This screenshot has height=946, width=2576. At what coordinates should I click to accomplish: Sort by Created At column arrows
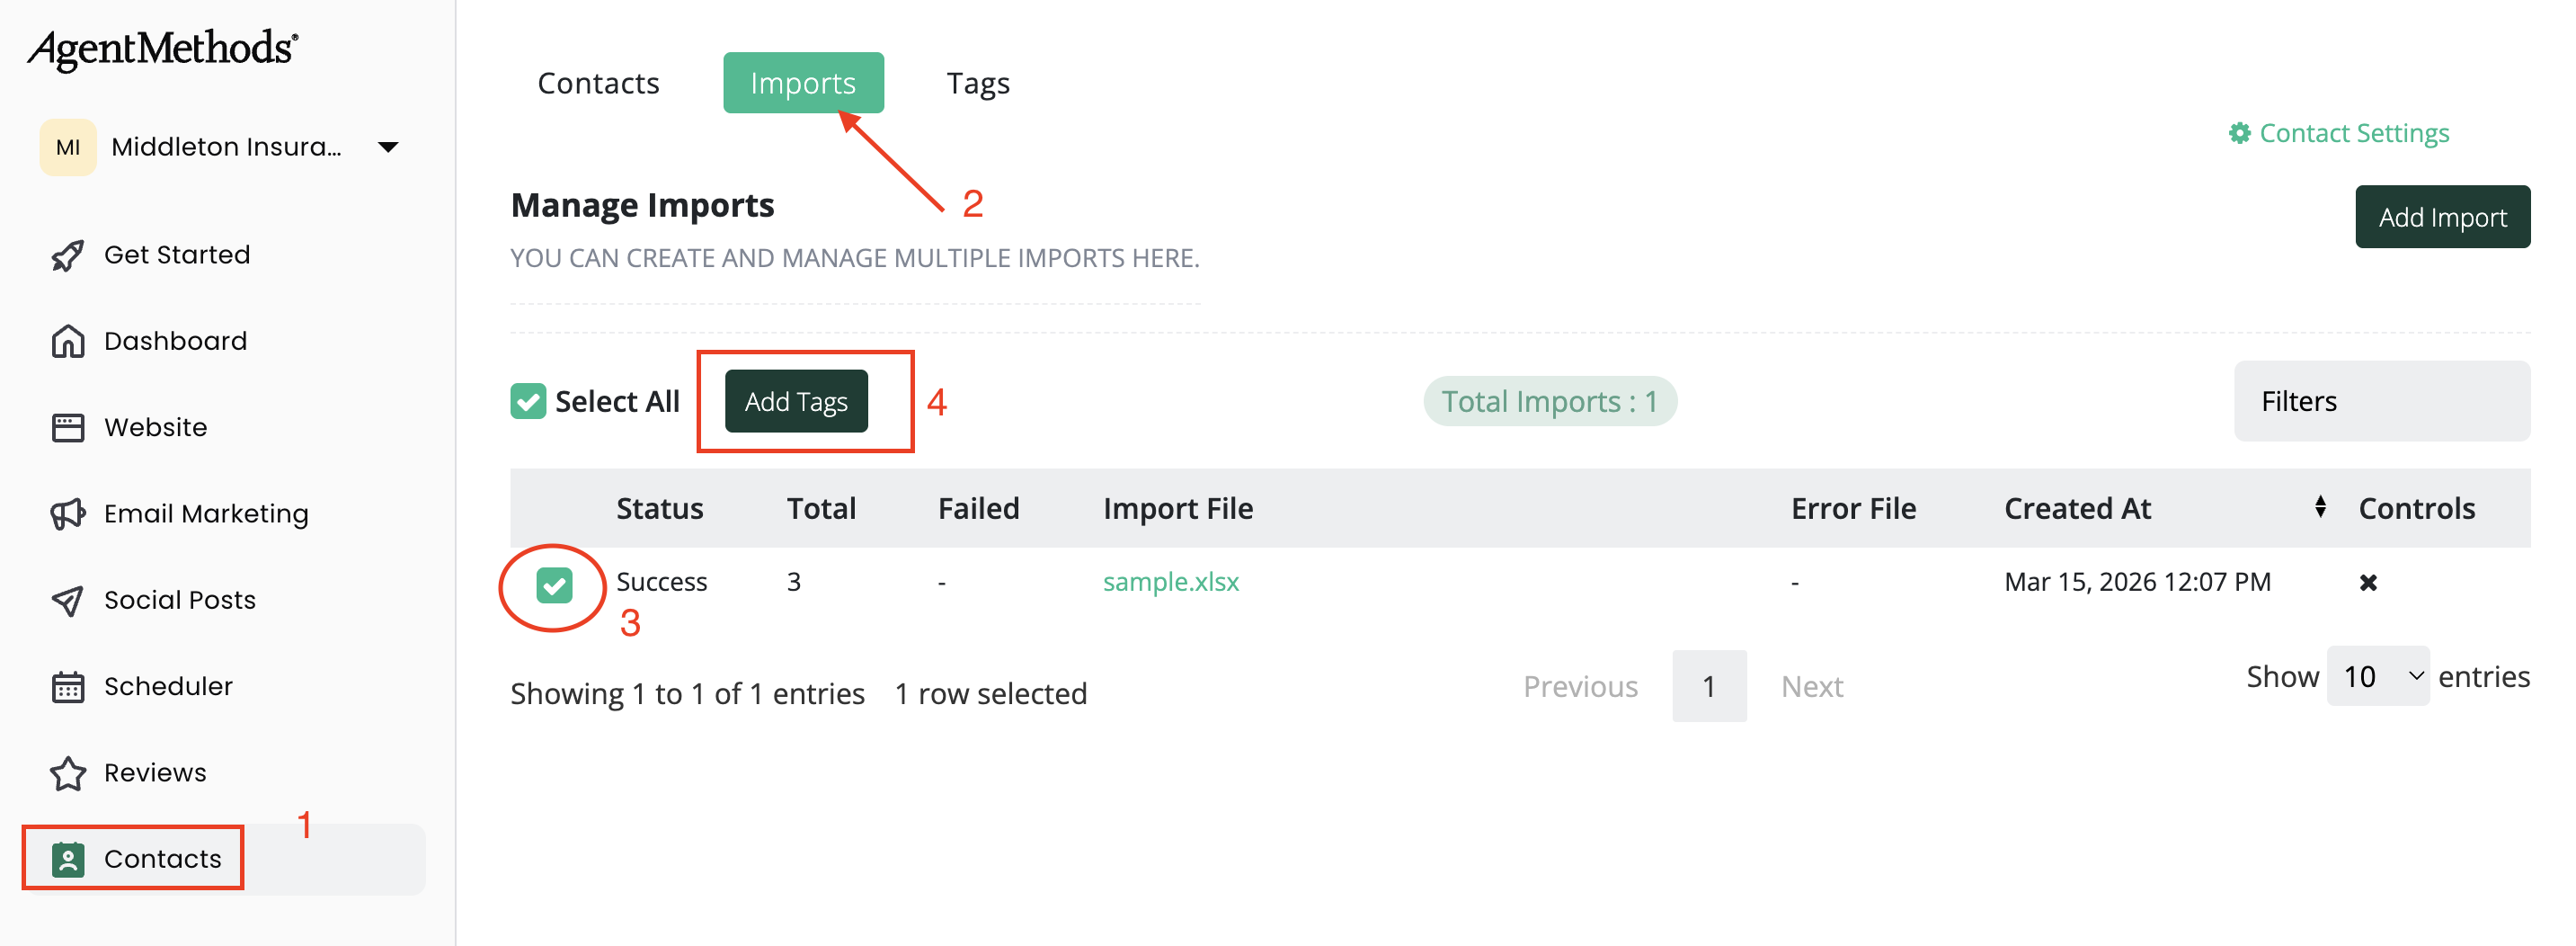click(x=2319, y=507)
